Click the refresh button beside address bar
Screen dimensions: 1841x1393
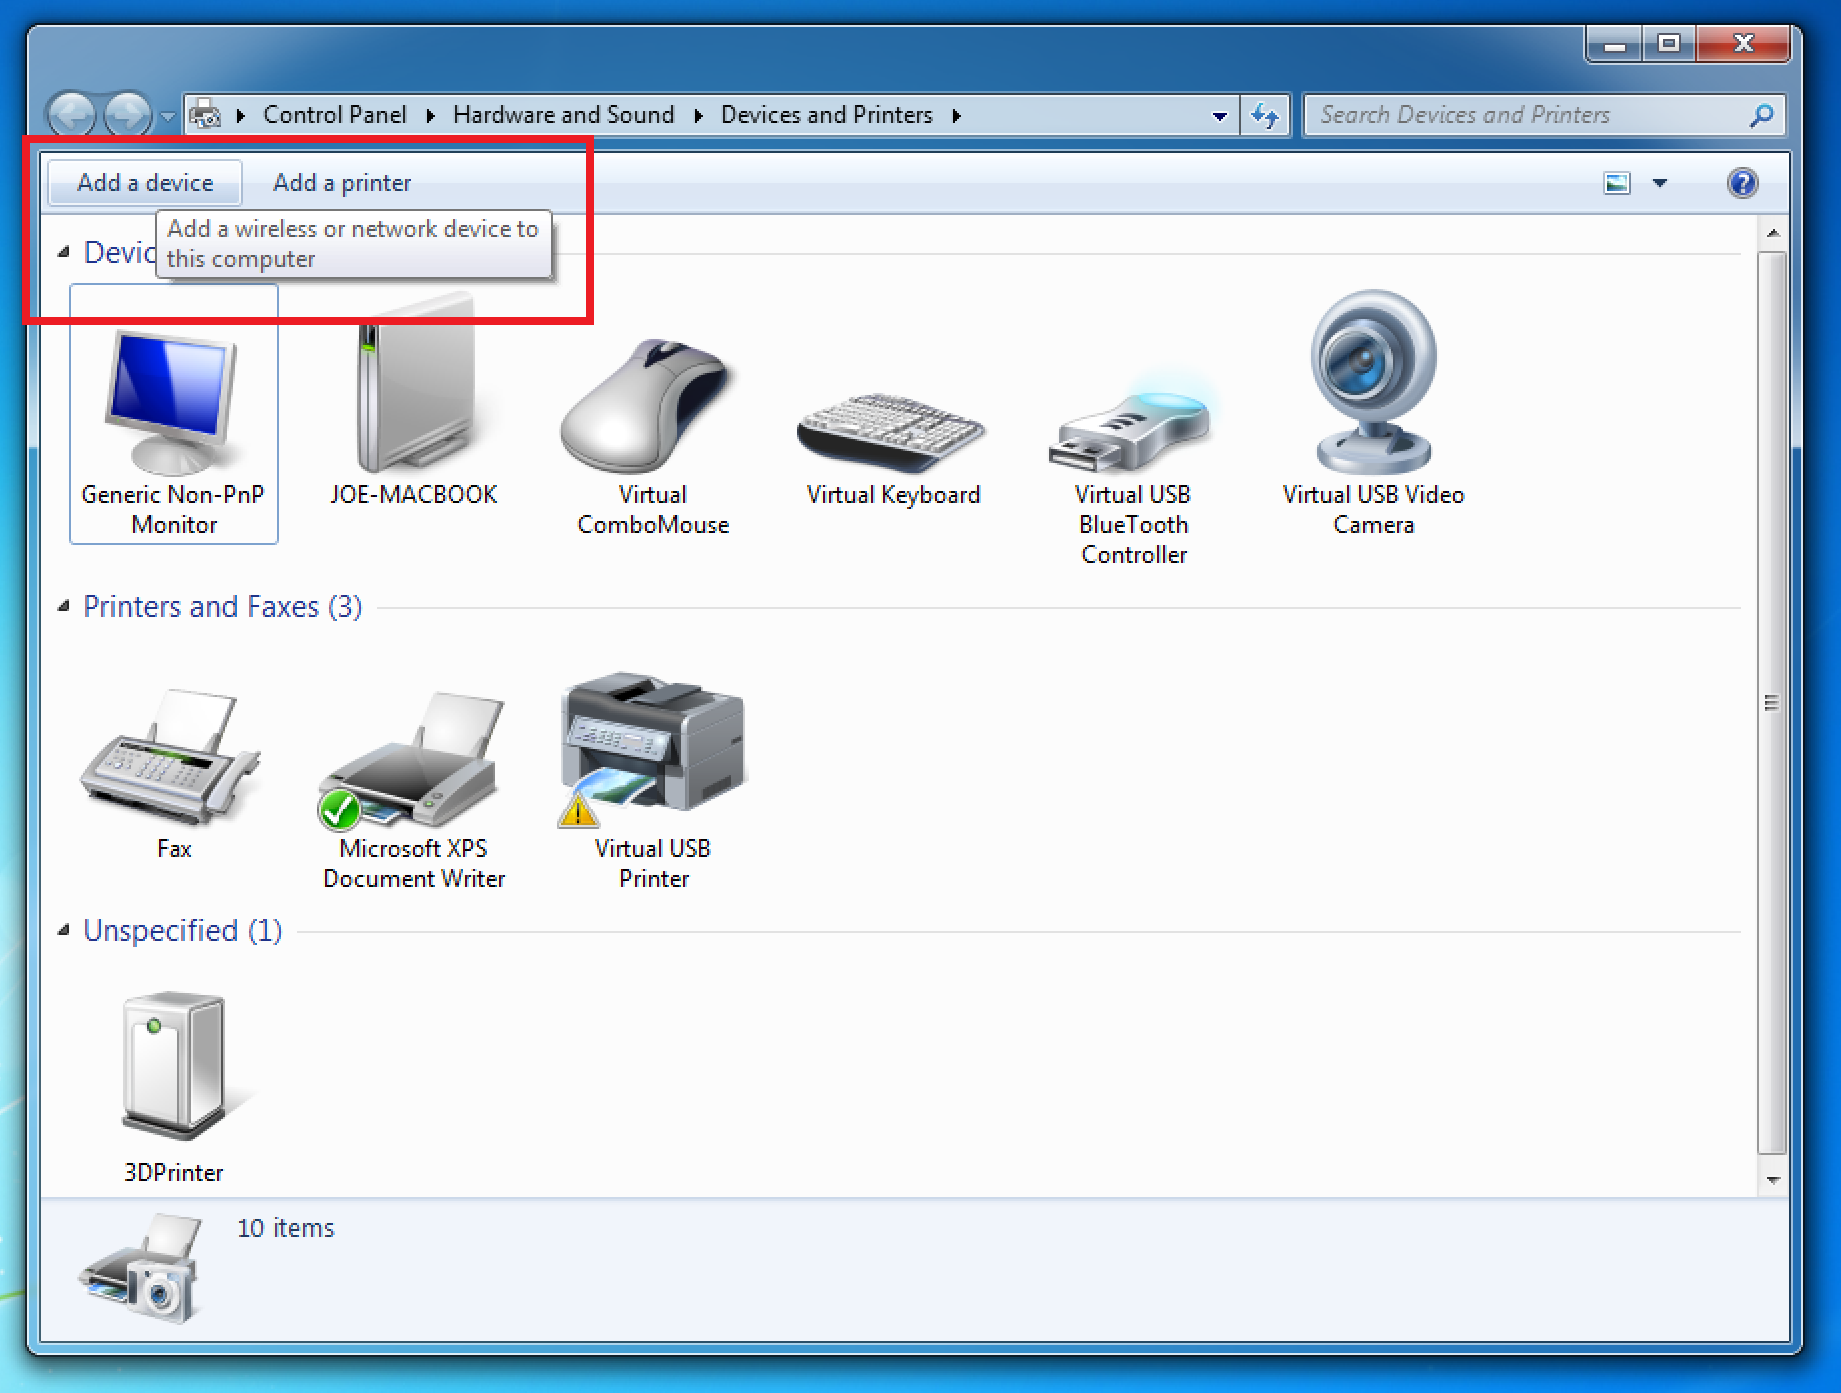click(x=1265, y=116)
